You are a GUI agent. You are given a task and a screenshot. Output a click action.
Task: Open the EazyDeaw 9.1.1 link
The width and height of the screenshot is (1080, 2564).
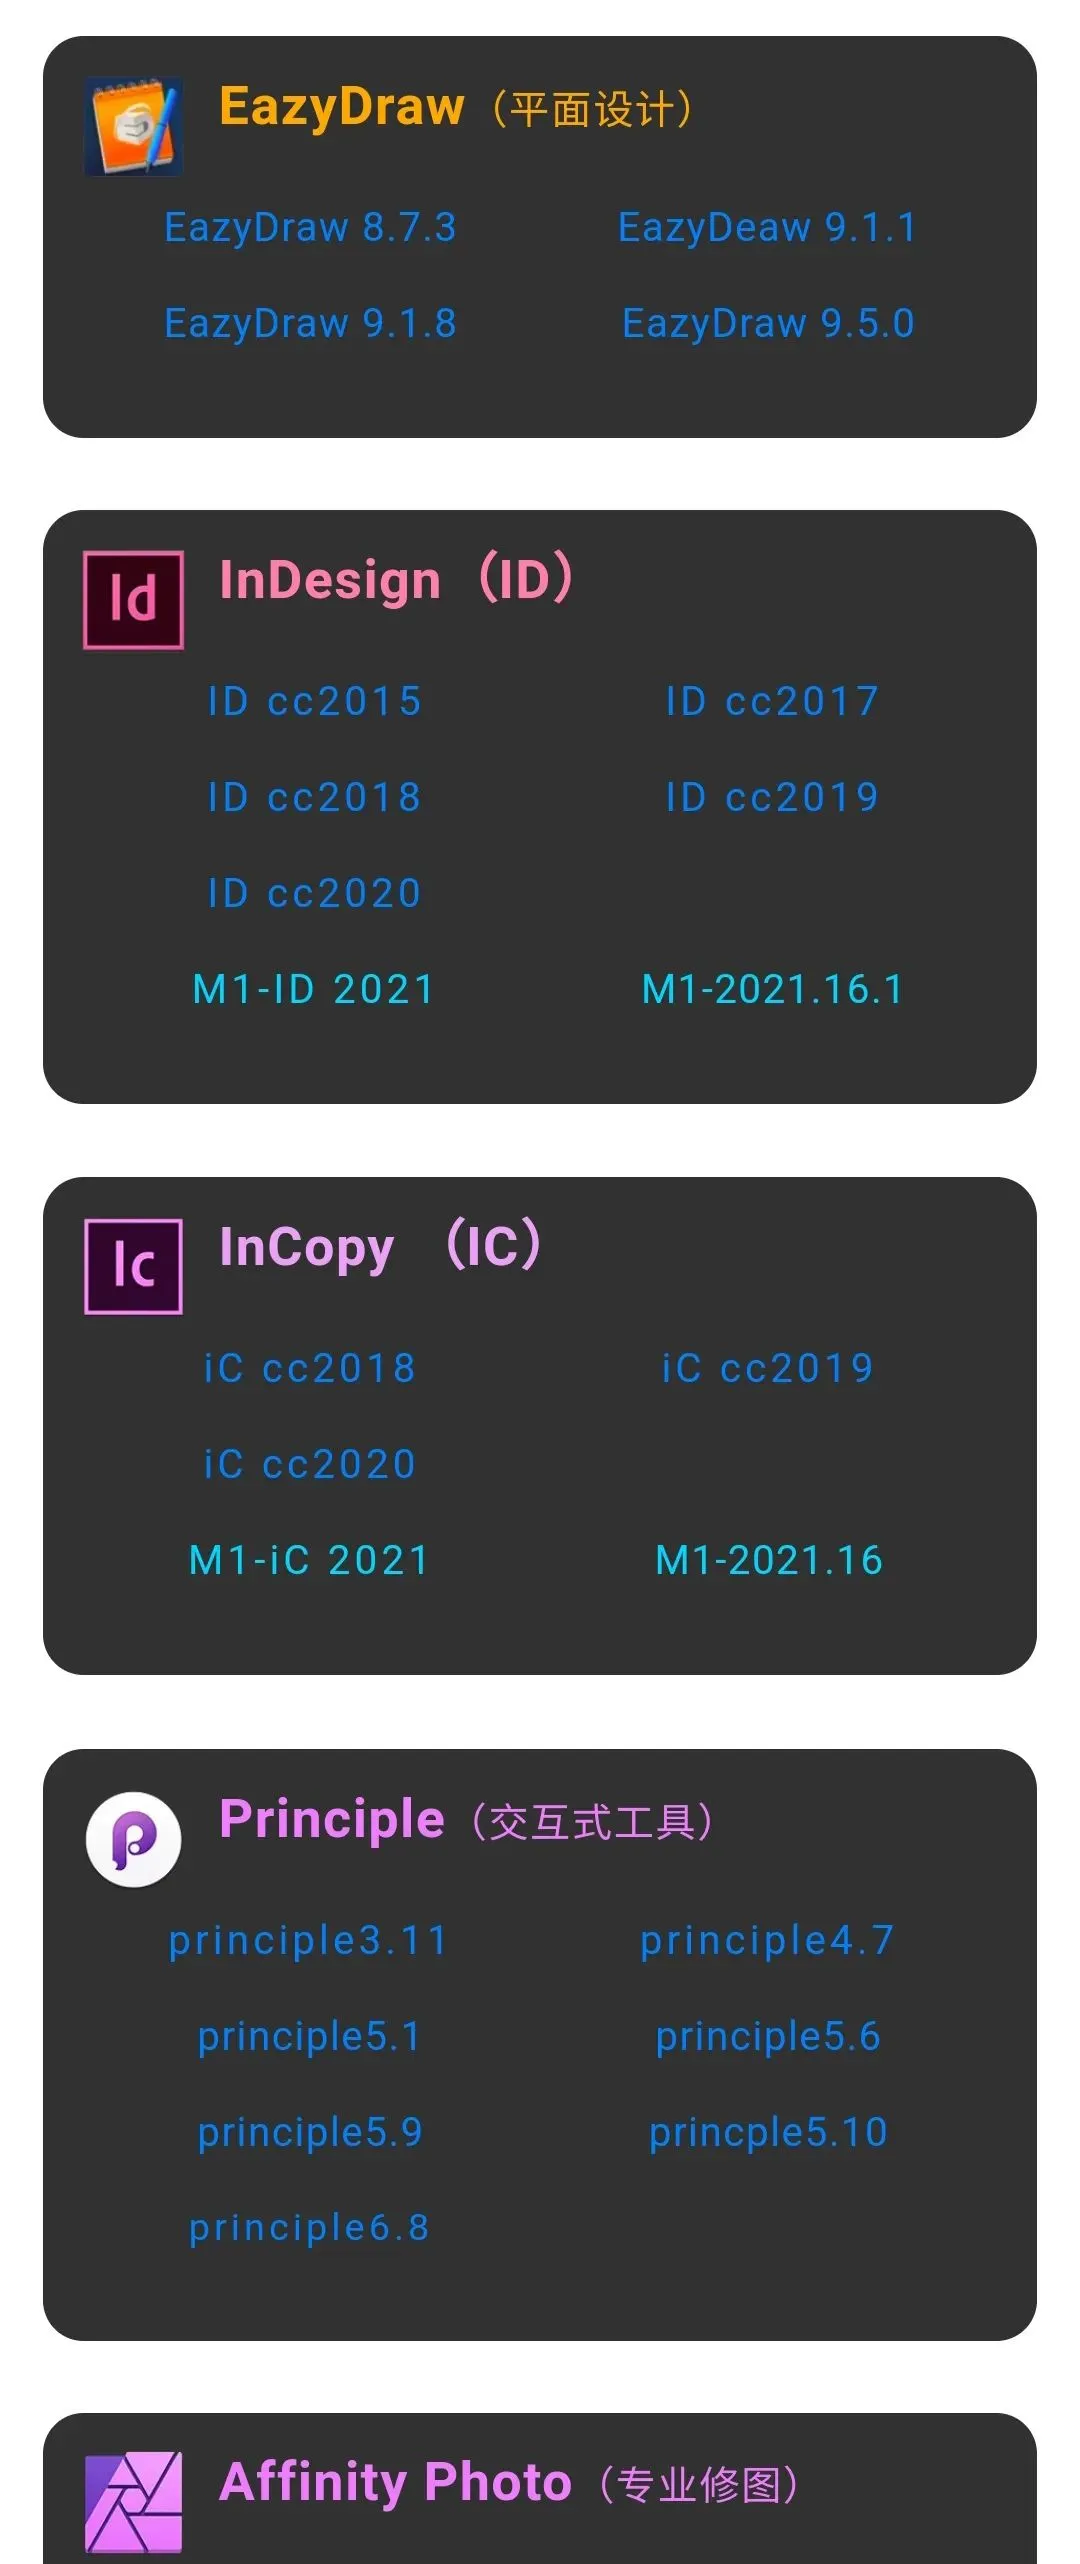point(767,228)
